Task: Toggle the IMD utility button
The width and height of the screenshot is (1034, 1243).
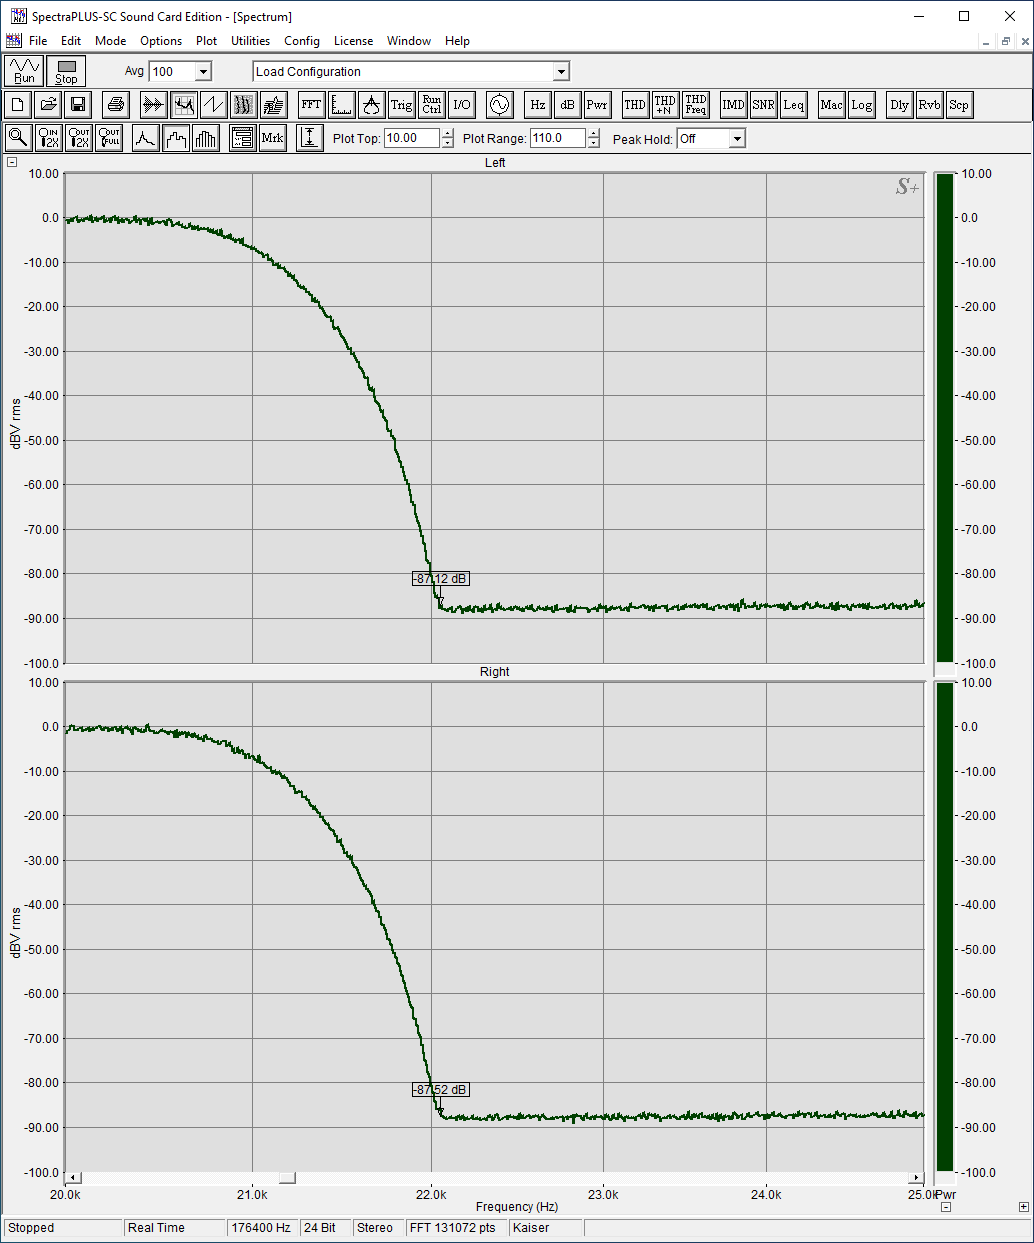Action: 733,105
